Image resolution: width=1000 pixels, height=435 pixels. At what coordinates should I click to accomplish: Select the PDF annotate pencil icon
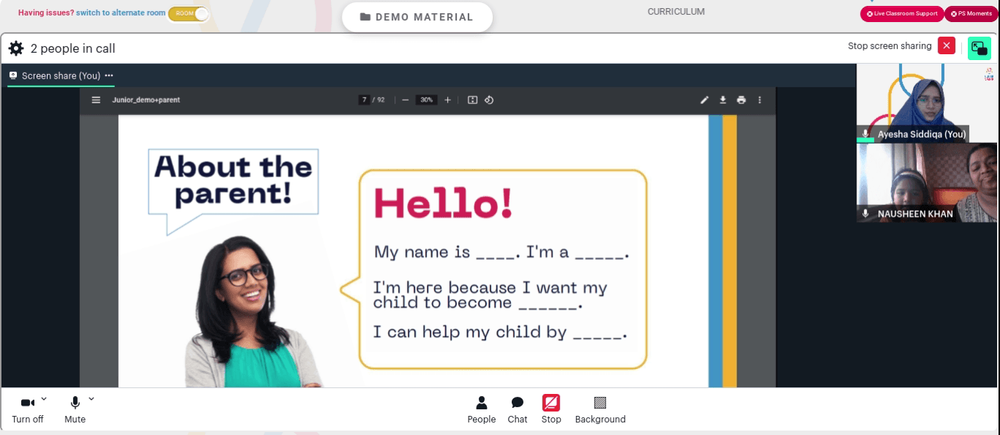pyautogui.click(x=705, y=100)
